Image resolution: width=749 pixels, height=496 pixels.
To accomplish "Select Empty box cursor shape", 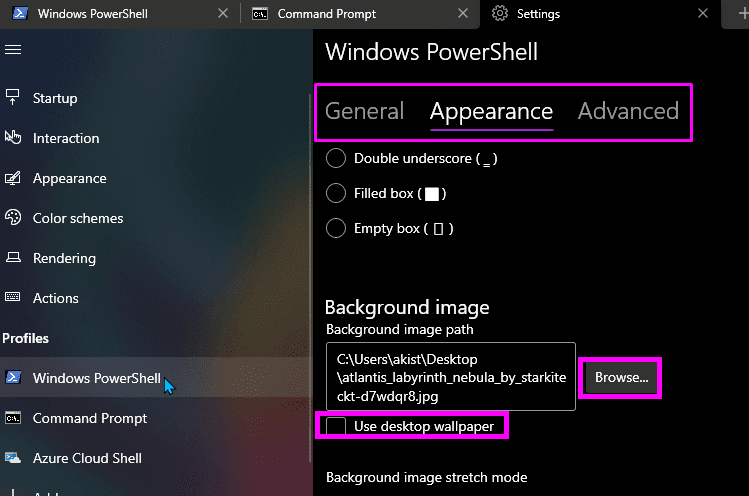I will pyautogui.click(x=336, y=228).
